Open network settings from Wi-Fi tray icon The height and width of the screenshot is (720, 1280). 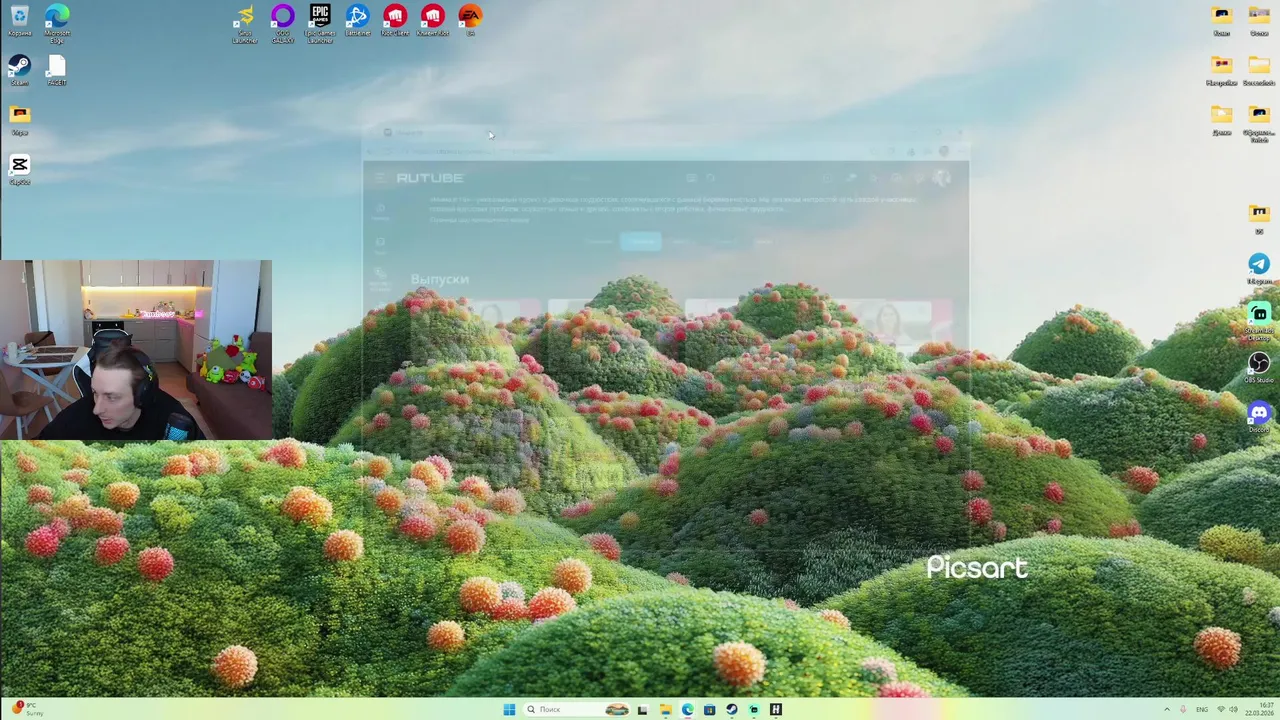click(x=1221, y=709)
